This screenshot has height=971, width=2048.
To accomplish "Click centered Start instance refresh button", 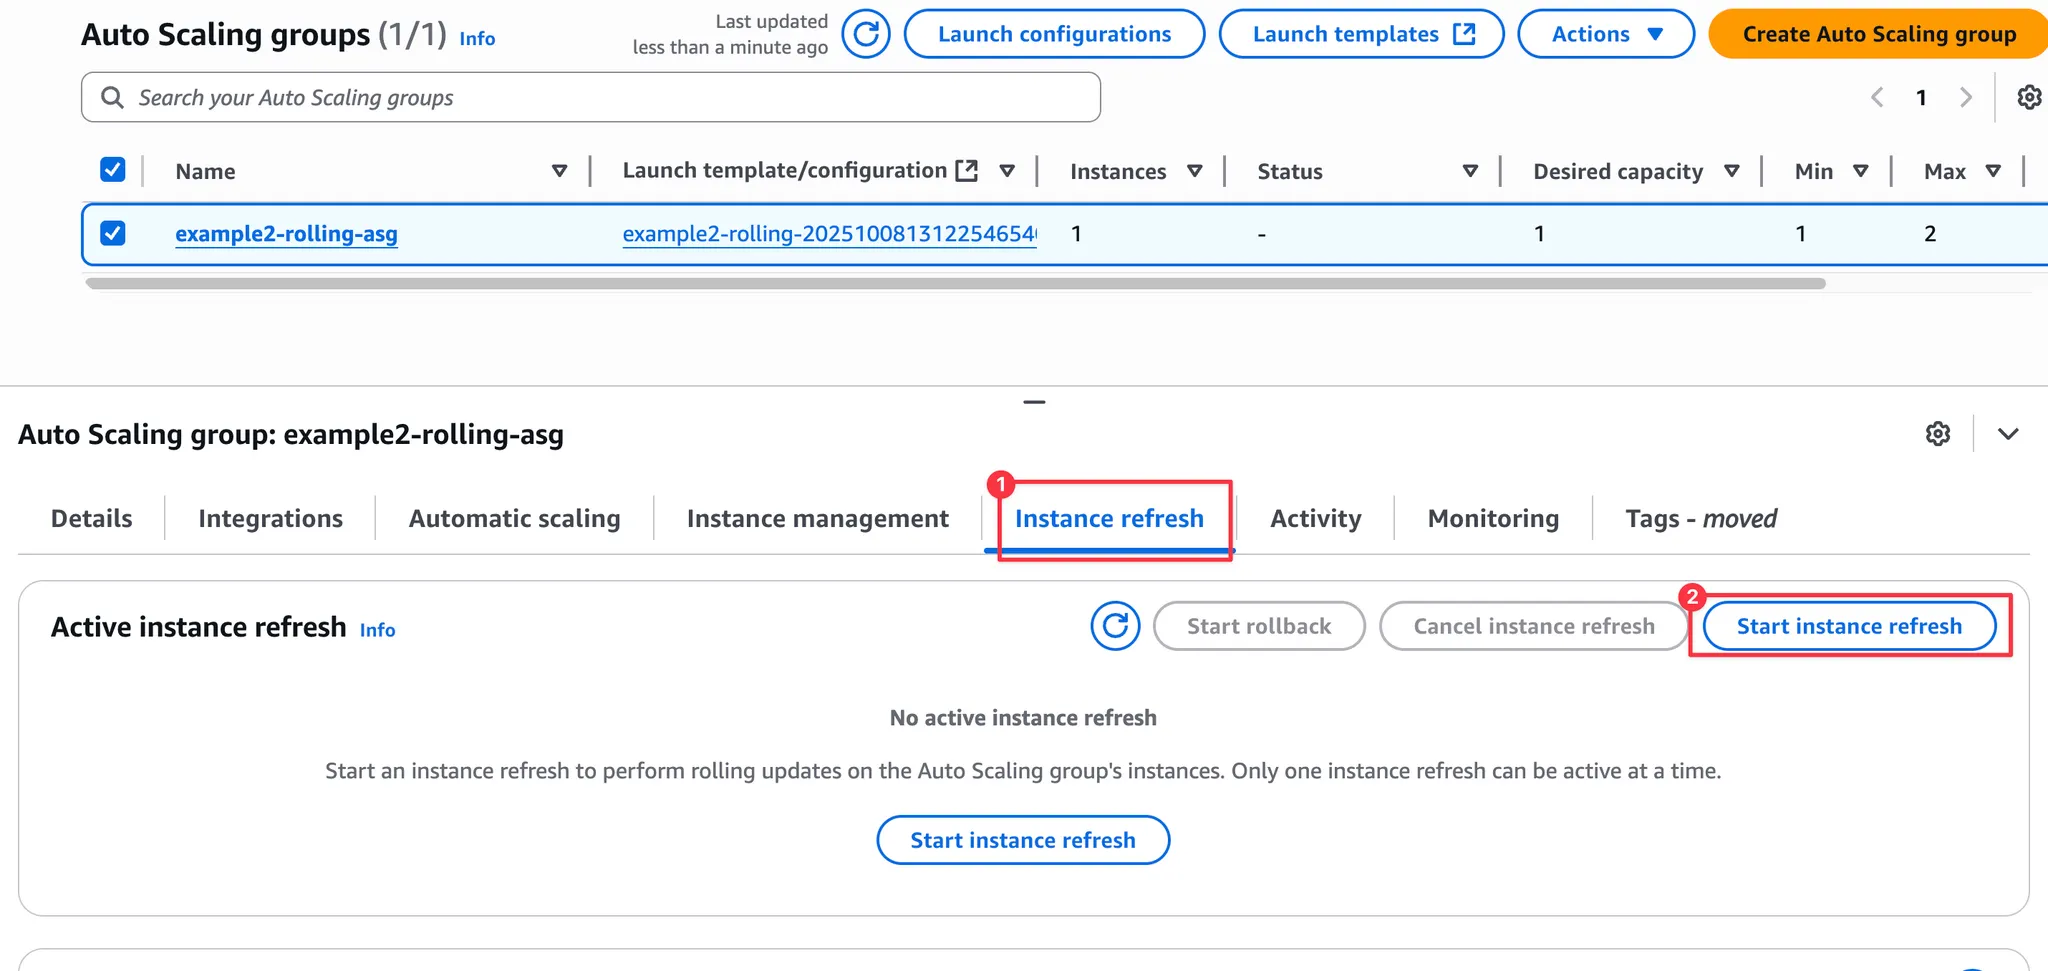I will [x=1023, y=840].
